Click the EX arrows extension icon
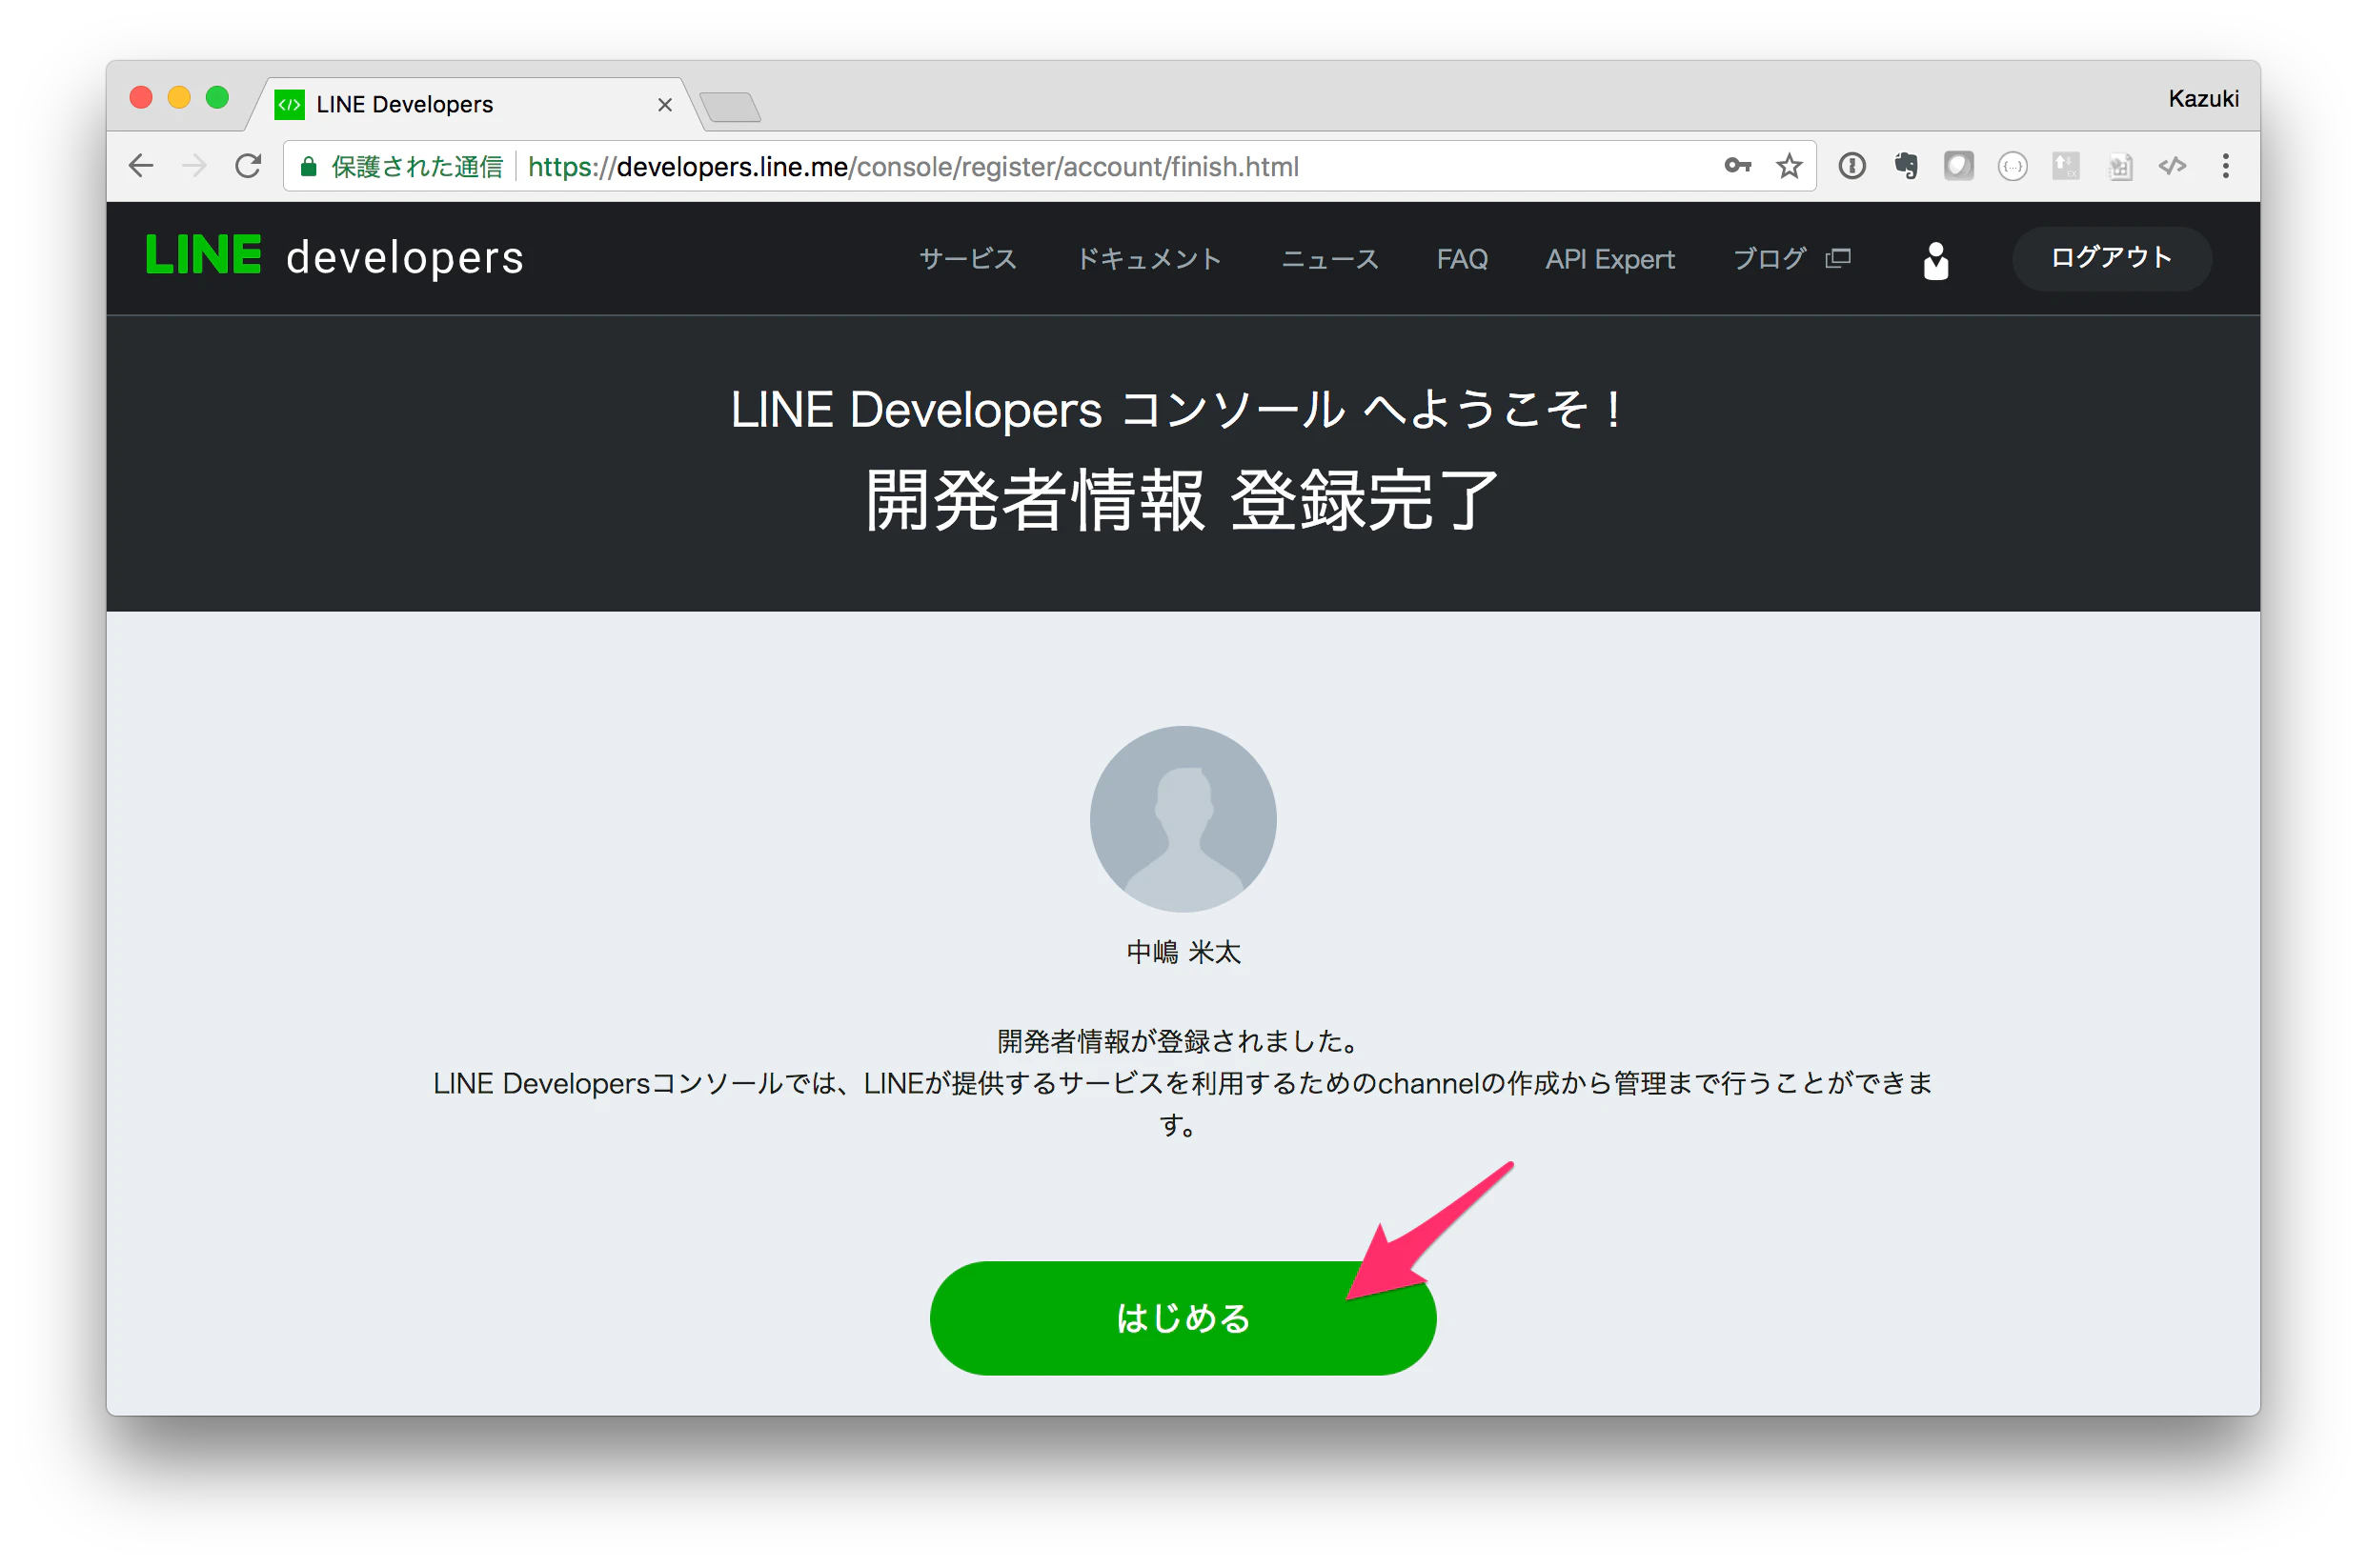The height and width of the screenshot is (1568, 2367). [x=2065, y=166]
